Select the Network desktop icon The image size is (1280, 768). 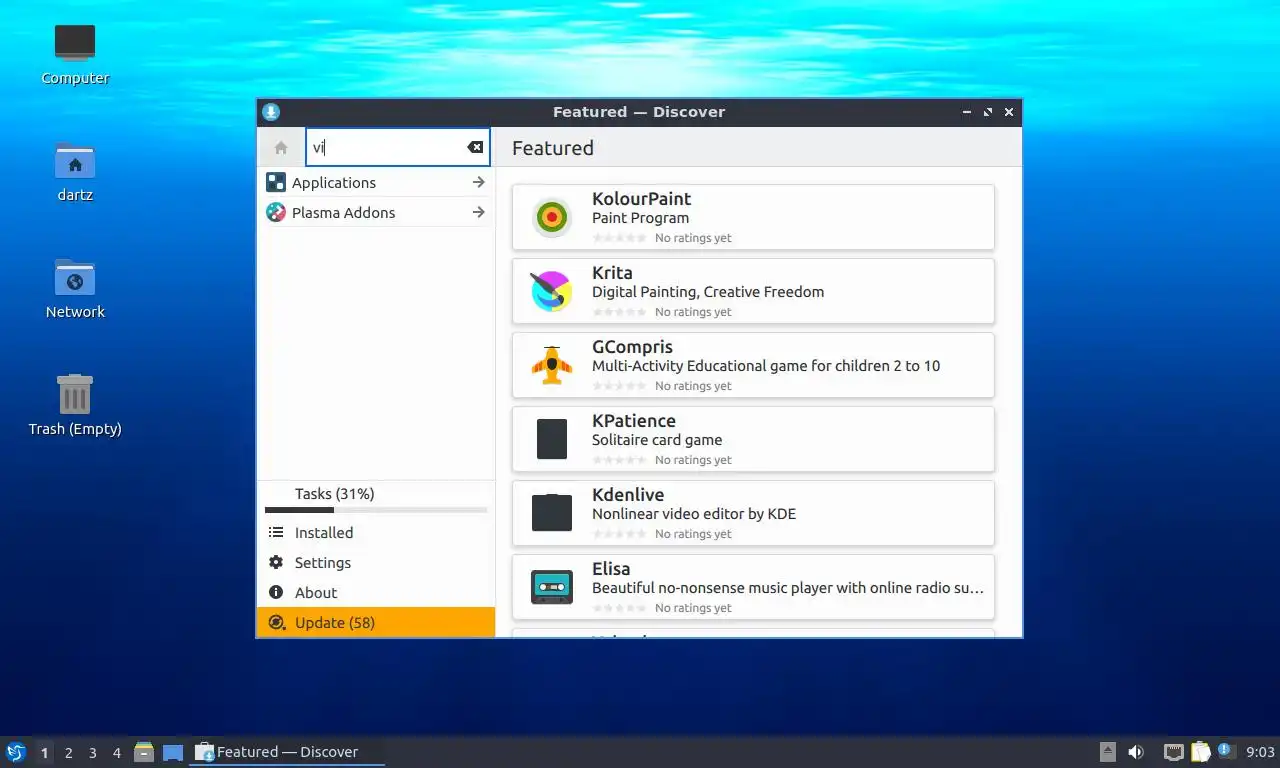coord(75,277)
